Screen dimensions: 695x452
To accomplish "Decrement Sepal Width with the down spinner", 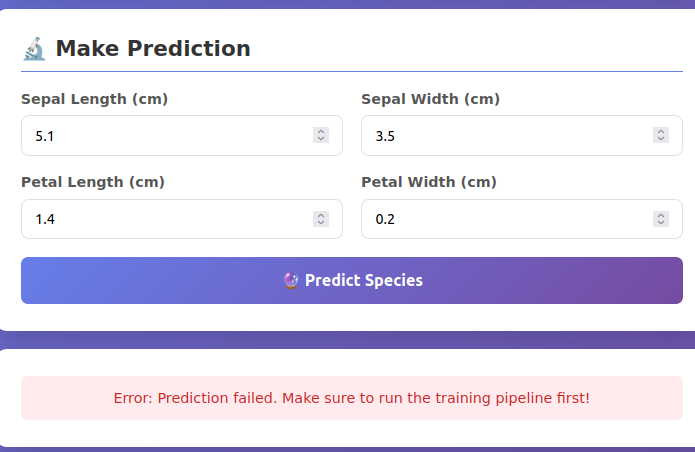I will tap(661, 139).
